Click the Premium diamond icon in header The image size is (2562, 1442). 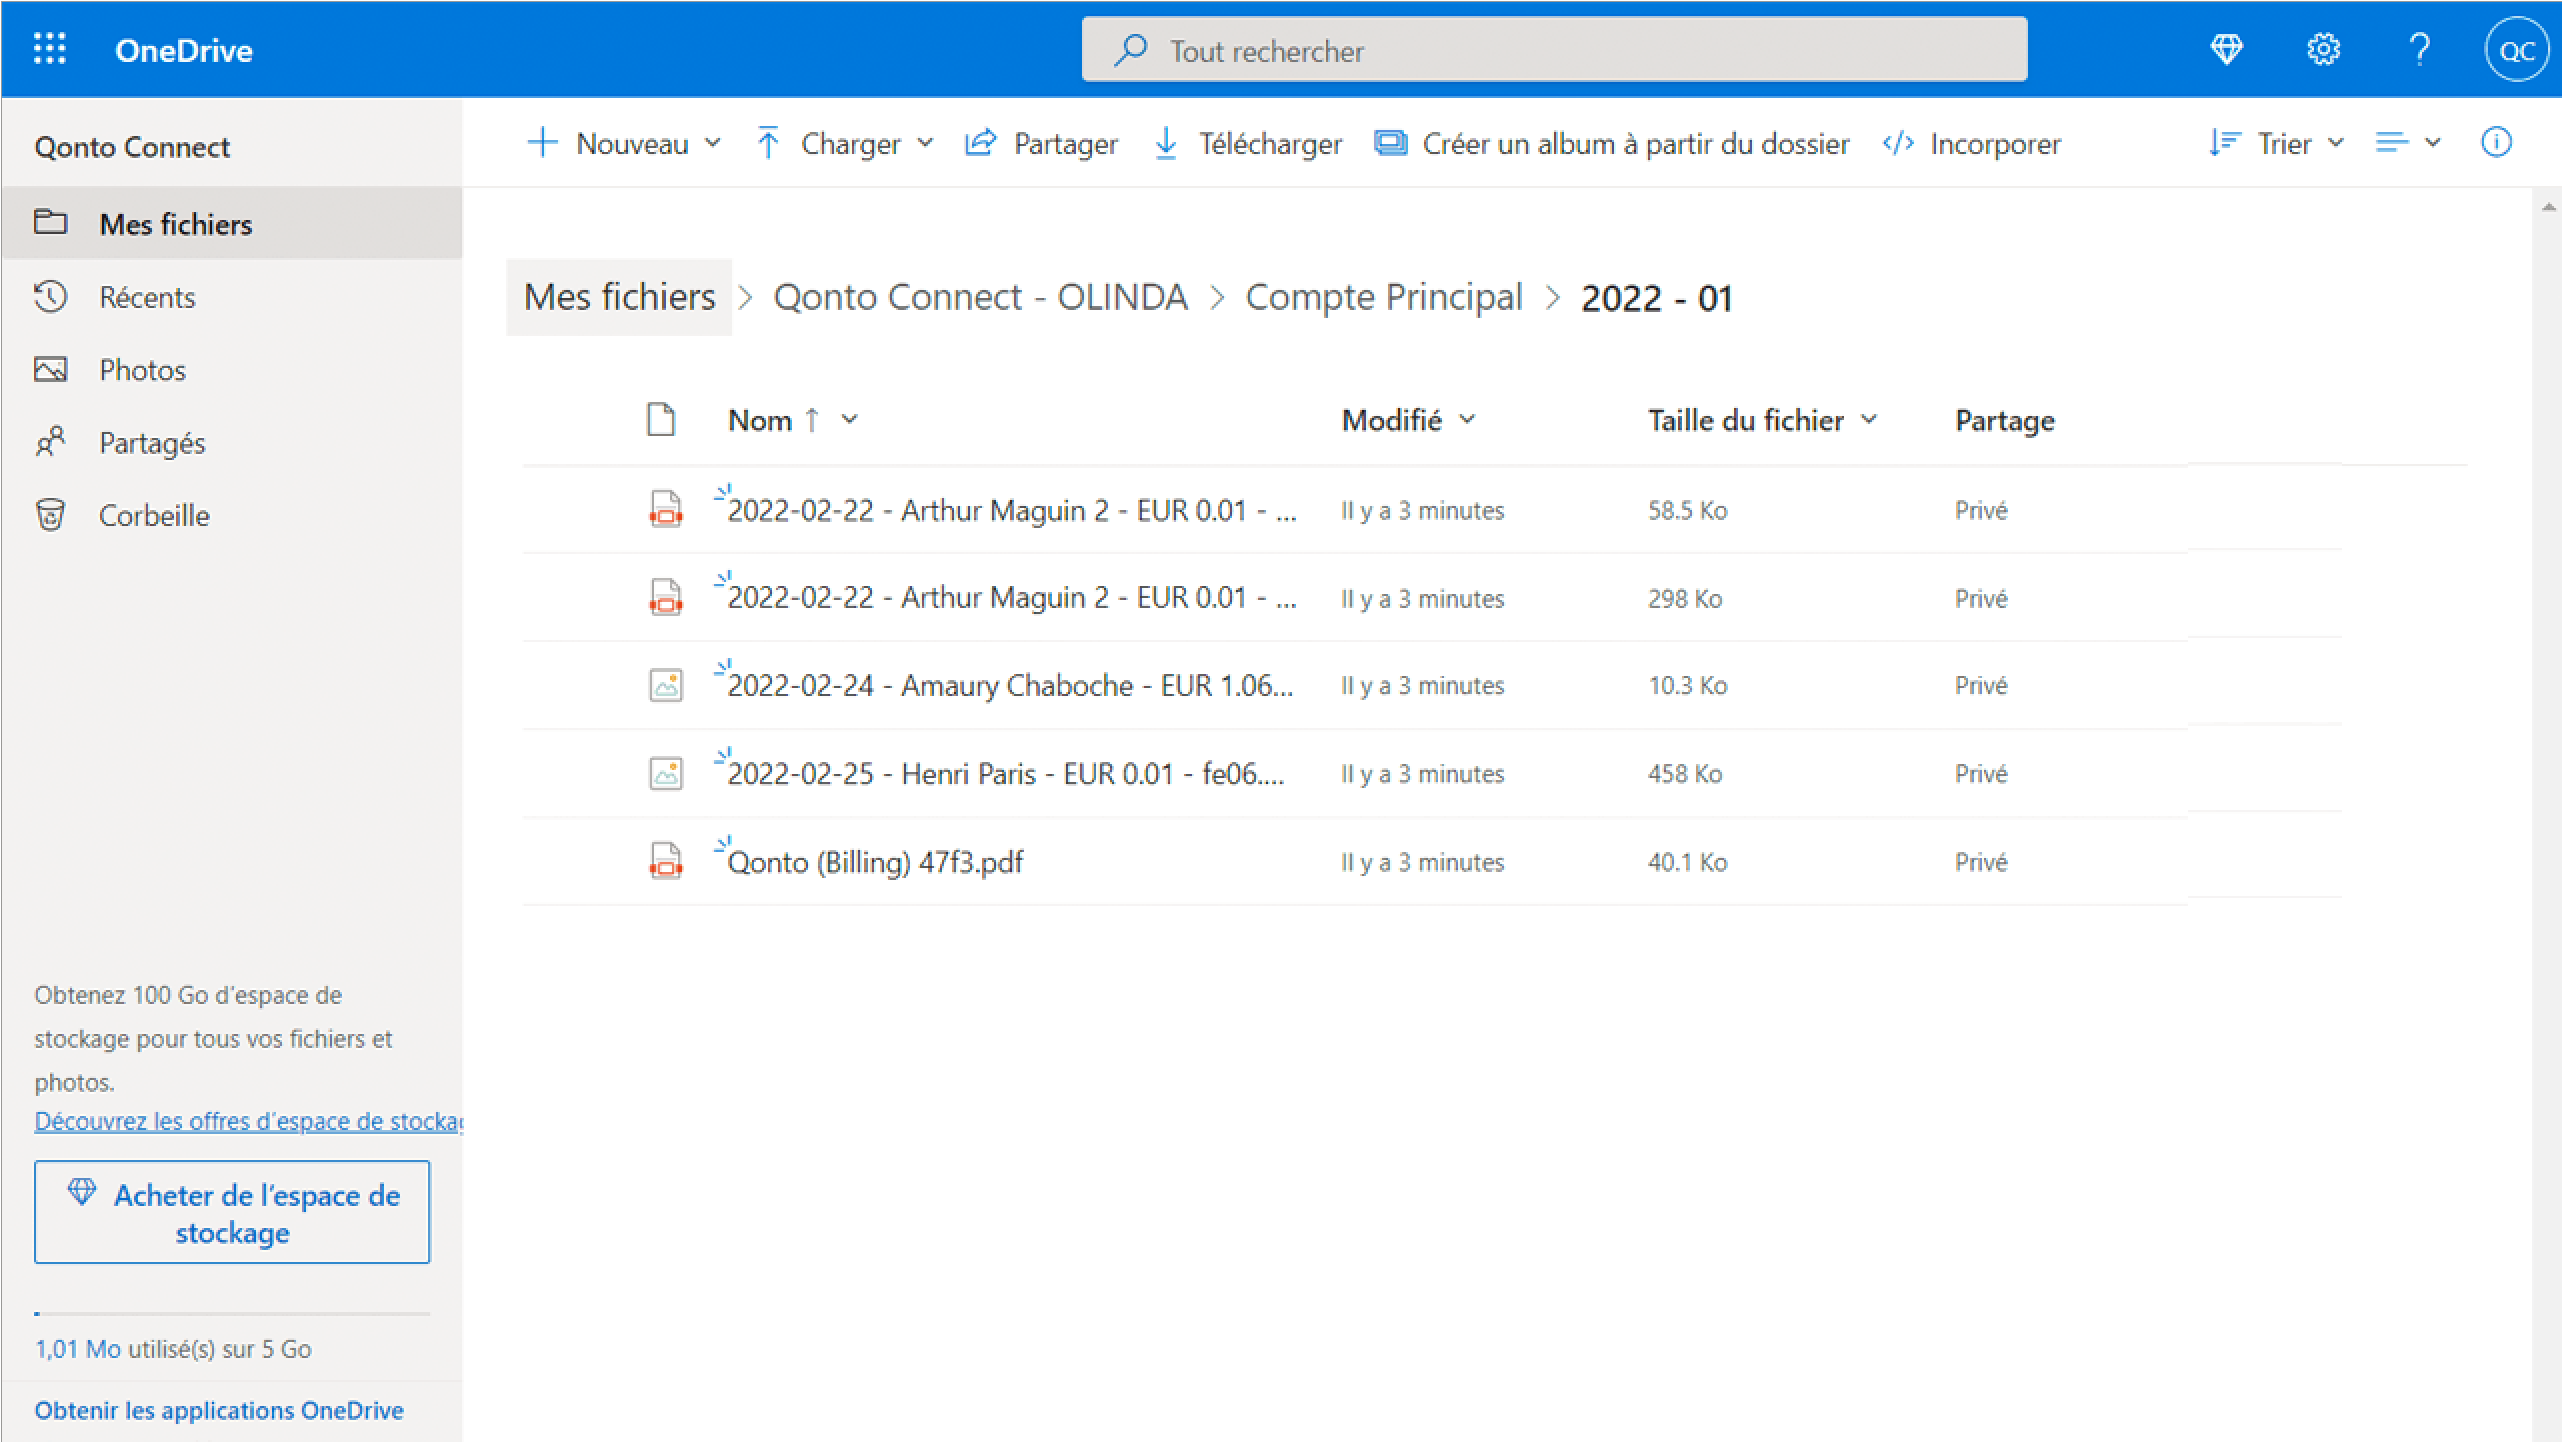(x=2226, y=49)
